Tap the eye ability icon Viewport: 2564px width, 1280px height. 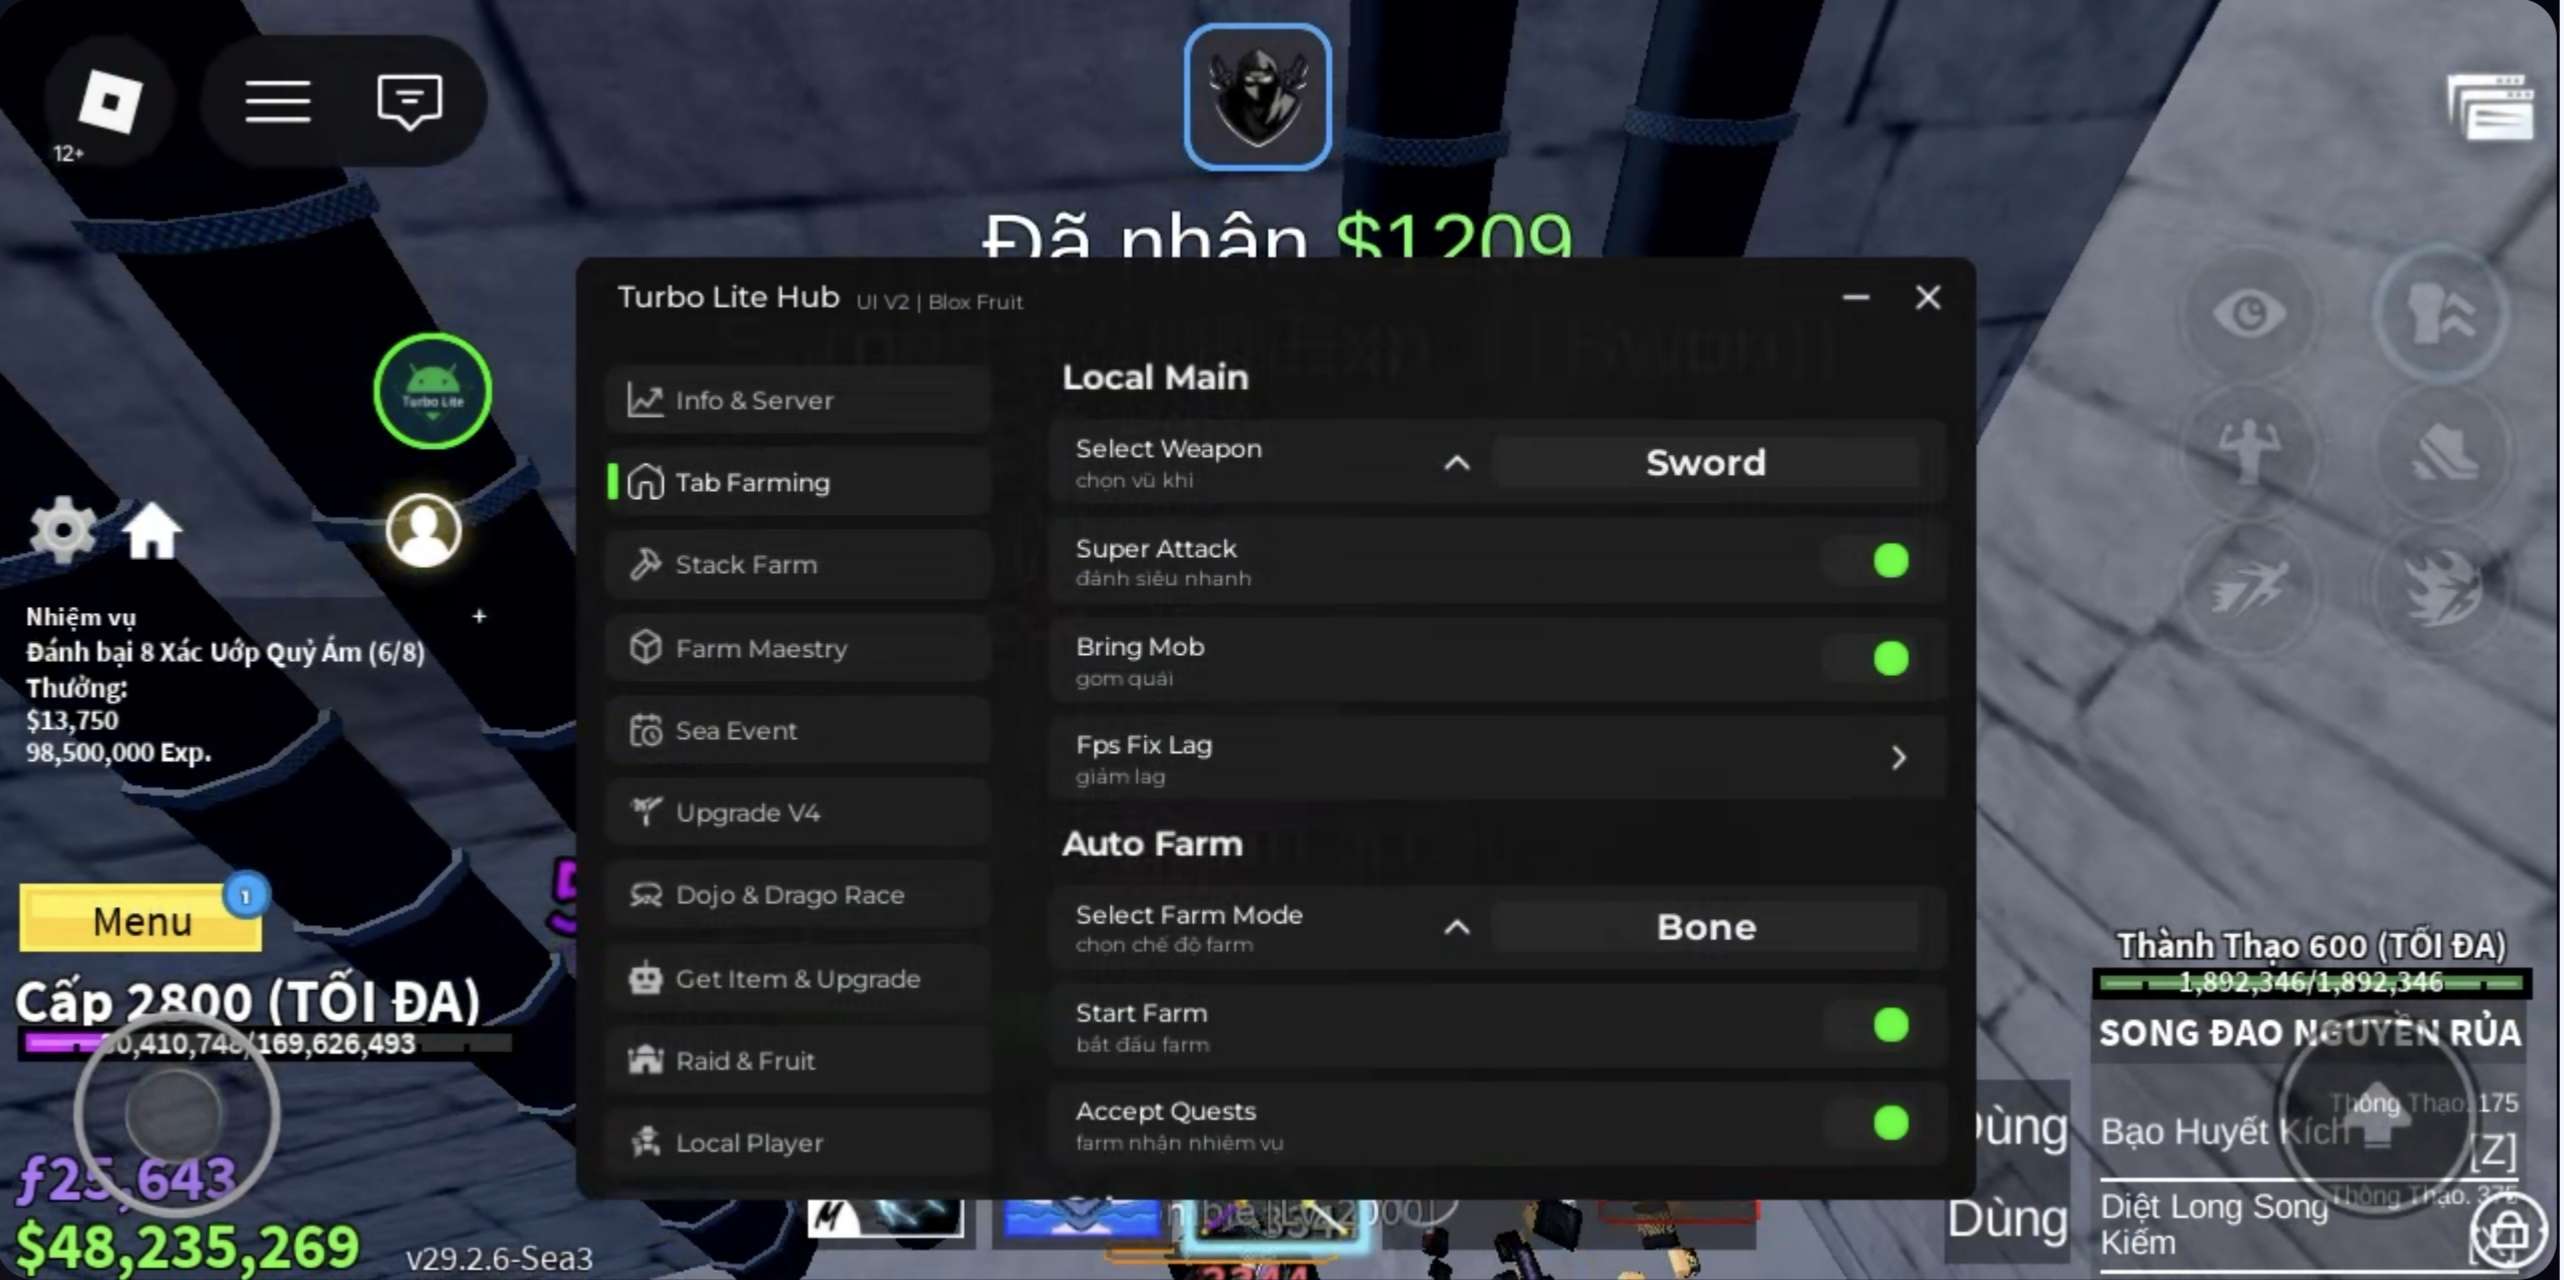[x=2250, y=313]
